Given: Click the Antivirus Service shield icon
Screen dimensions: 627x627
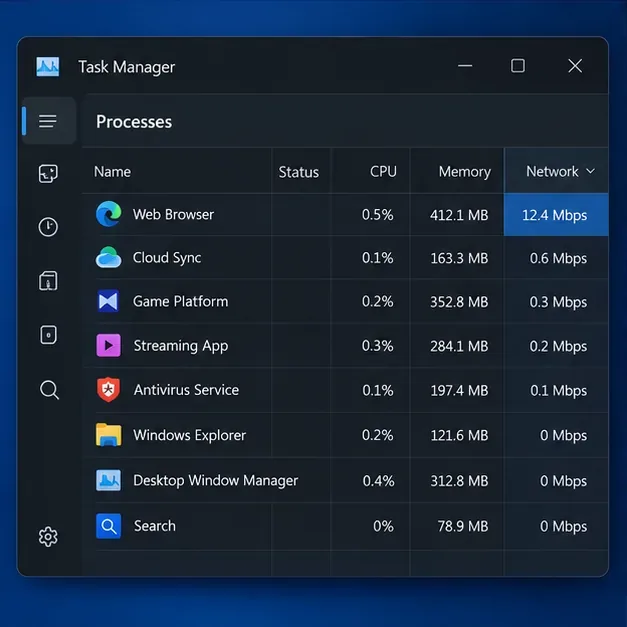Looking at the screenshot, I should click(108, 389).
